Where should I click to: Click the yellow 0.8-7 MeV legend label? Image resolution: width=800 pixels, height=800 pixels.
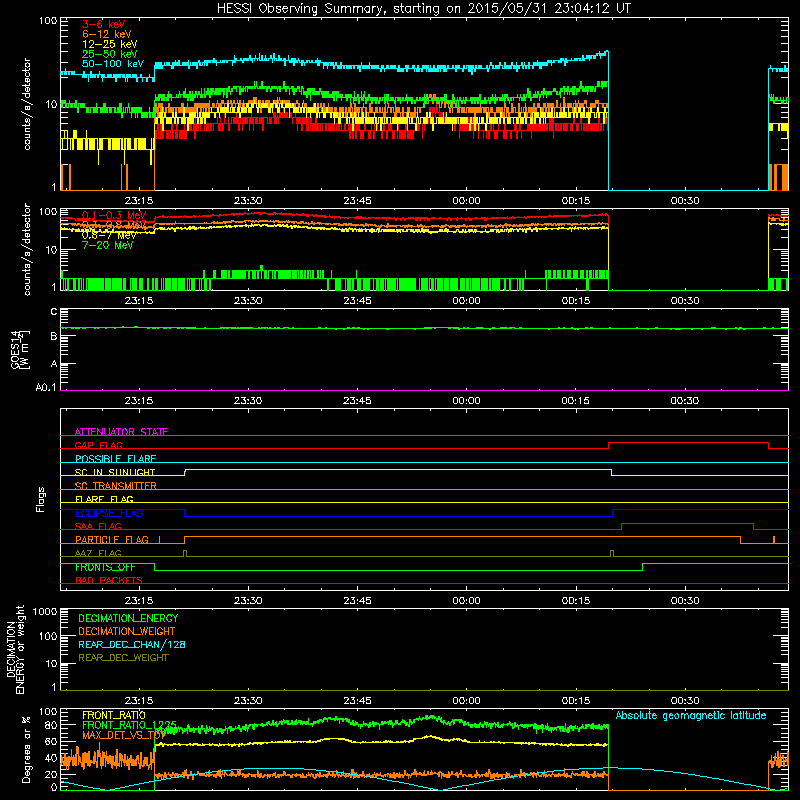point(109,235)
